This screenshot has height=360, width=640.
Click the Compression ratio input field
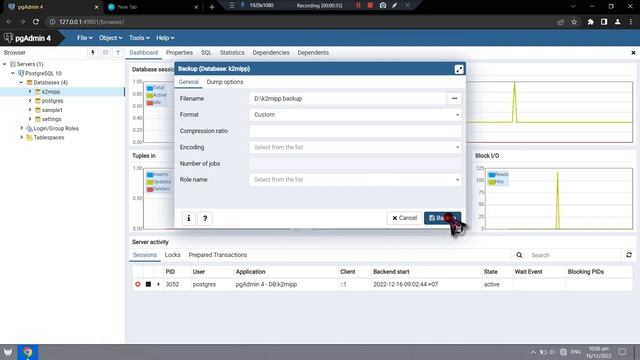click(x=355, y=131)
